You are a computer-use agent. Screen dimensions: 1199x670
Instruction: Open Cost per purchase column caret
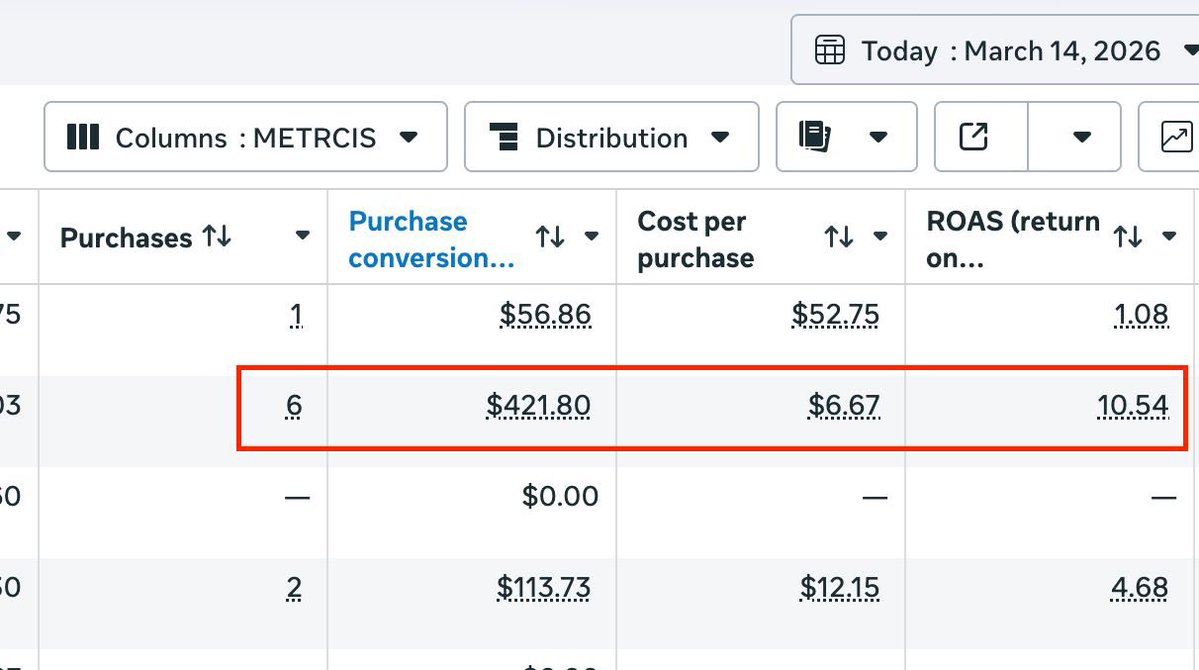(x=881, y=237)
